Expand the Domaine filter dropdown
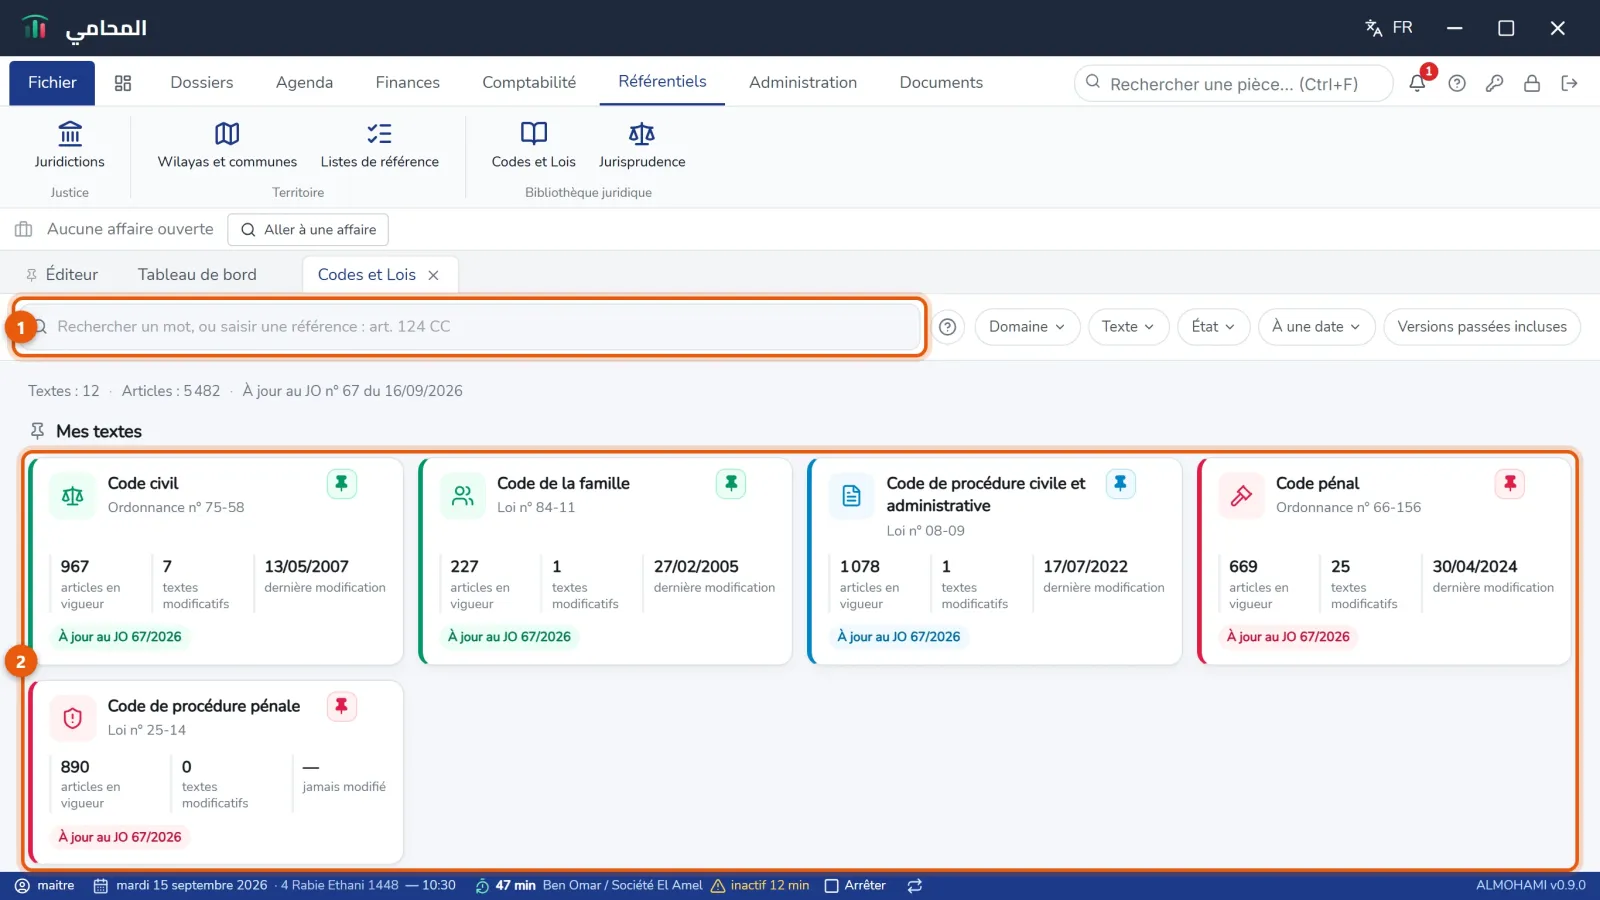This screenshot has width=1600, height=900. 1027,327
